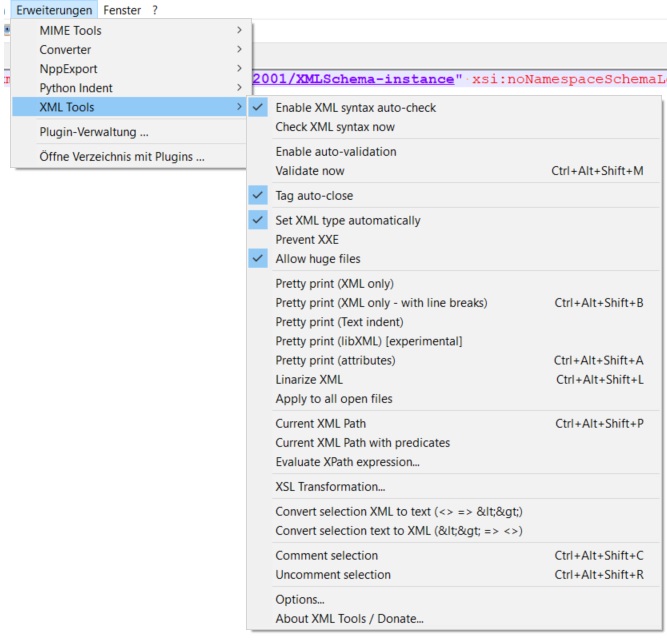Expand the Converter submenu

coord(129,50)
